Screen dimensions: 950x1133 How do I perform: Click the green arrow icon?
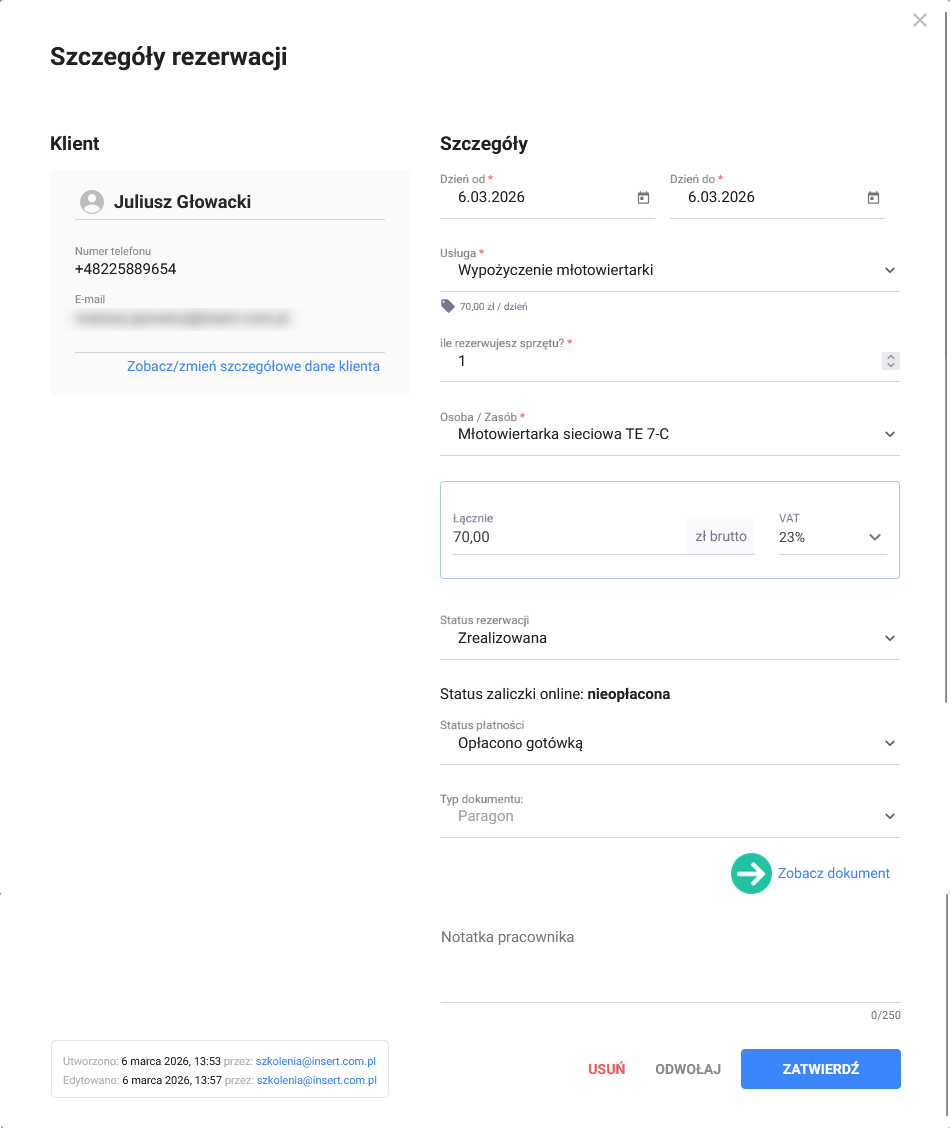tap(751, 873)
